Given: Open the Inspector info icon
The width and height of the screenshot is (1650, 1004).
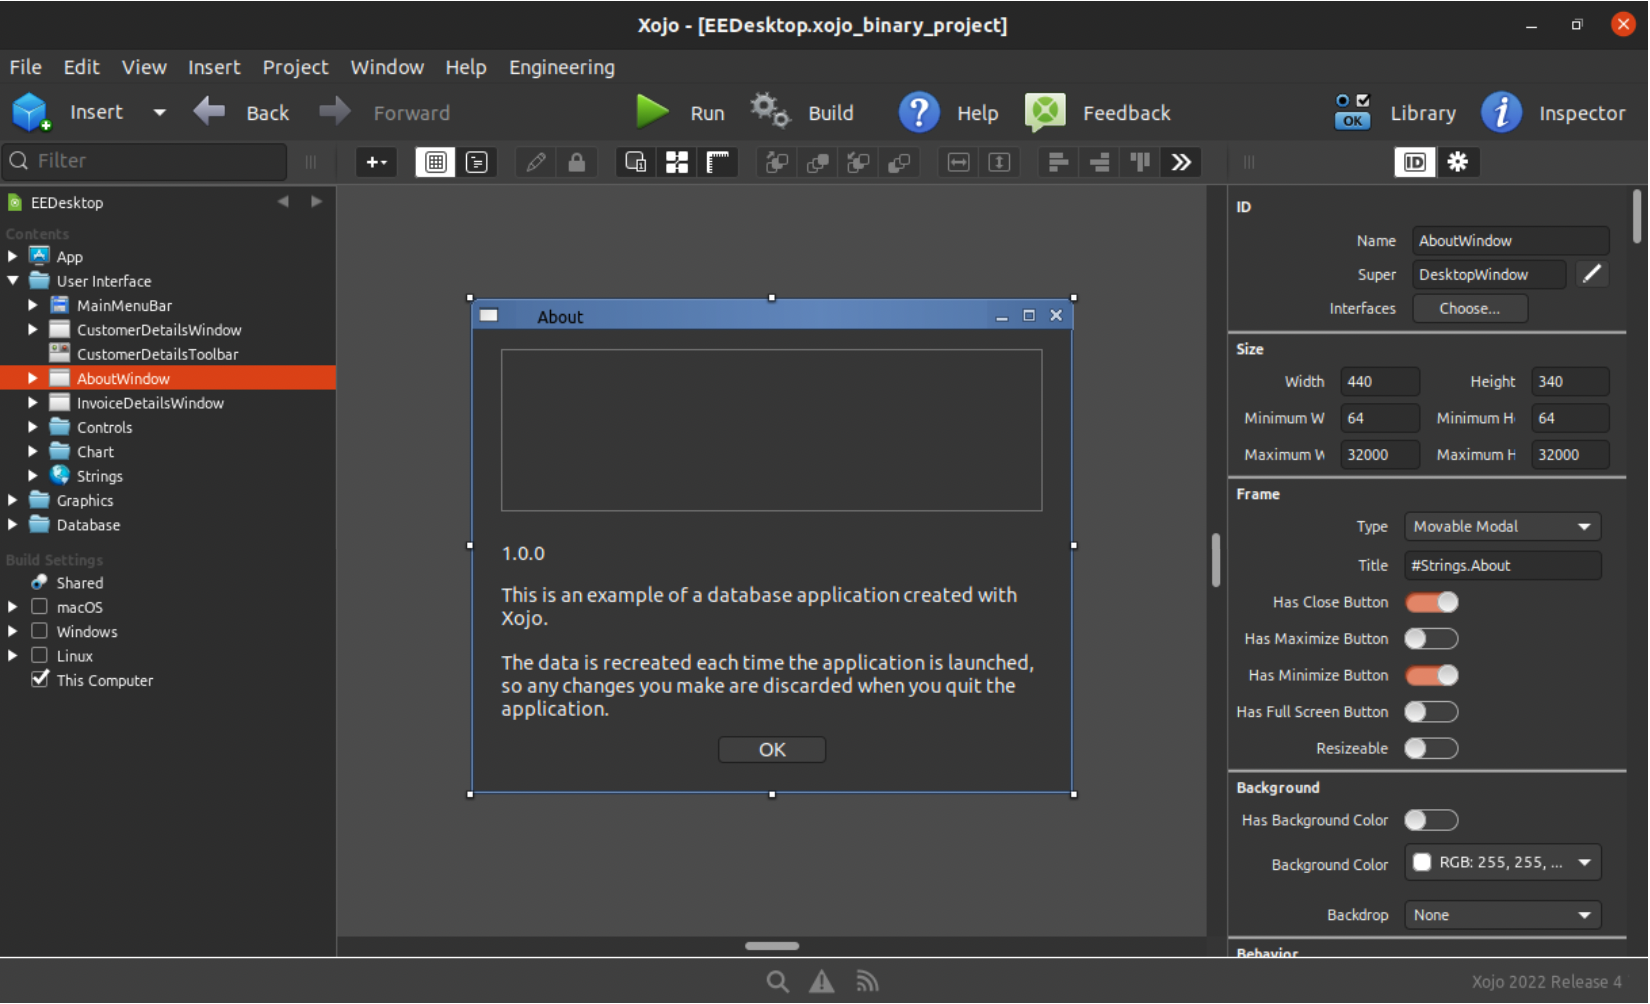Looking at the screenshot, I should click(1501, 112).
